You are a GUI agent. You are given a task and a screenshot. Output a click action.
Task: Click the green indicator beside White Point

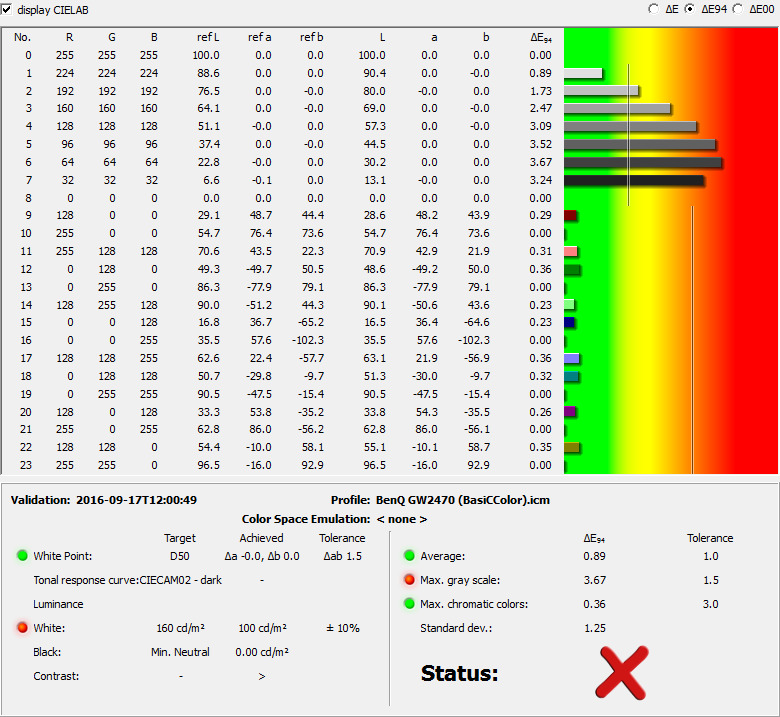[x=22, y=555]
